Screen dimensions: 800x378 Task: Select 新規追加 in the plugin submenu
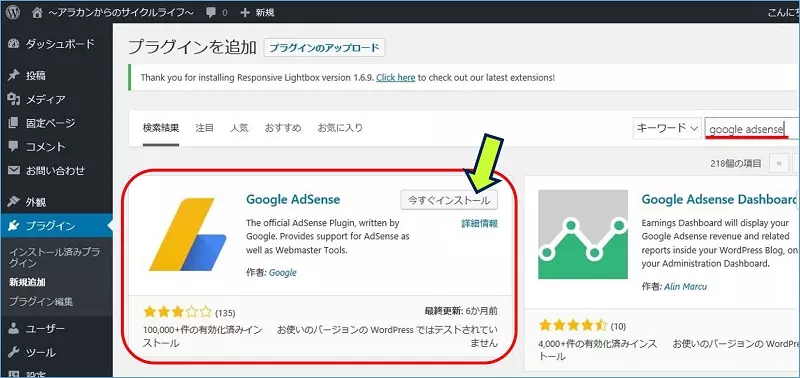[x=28, y=282]
